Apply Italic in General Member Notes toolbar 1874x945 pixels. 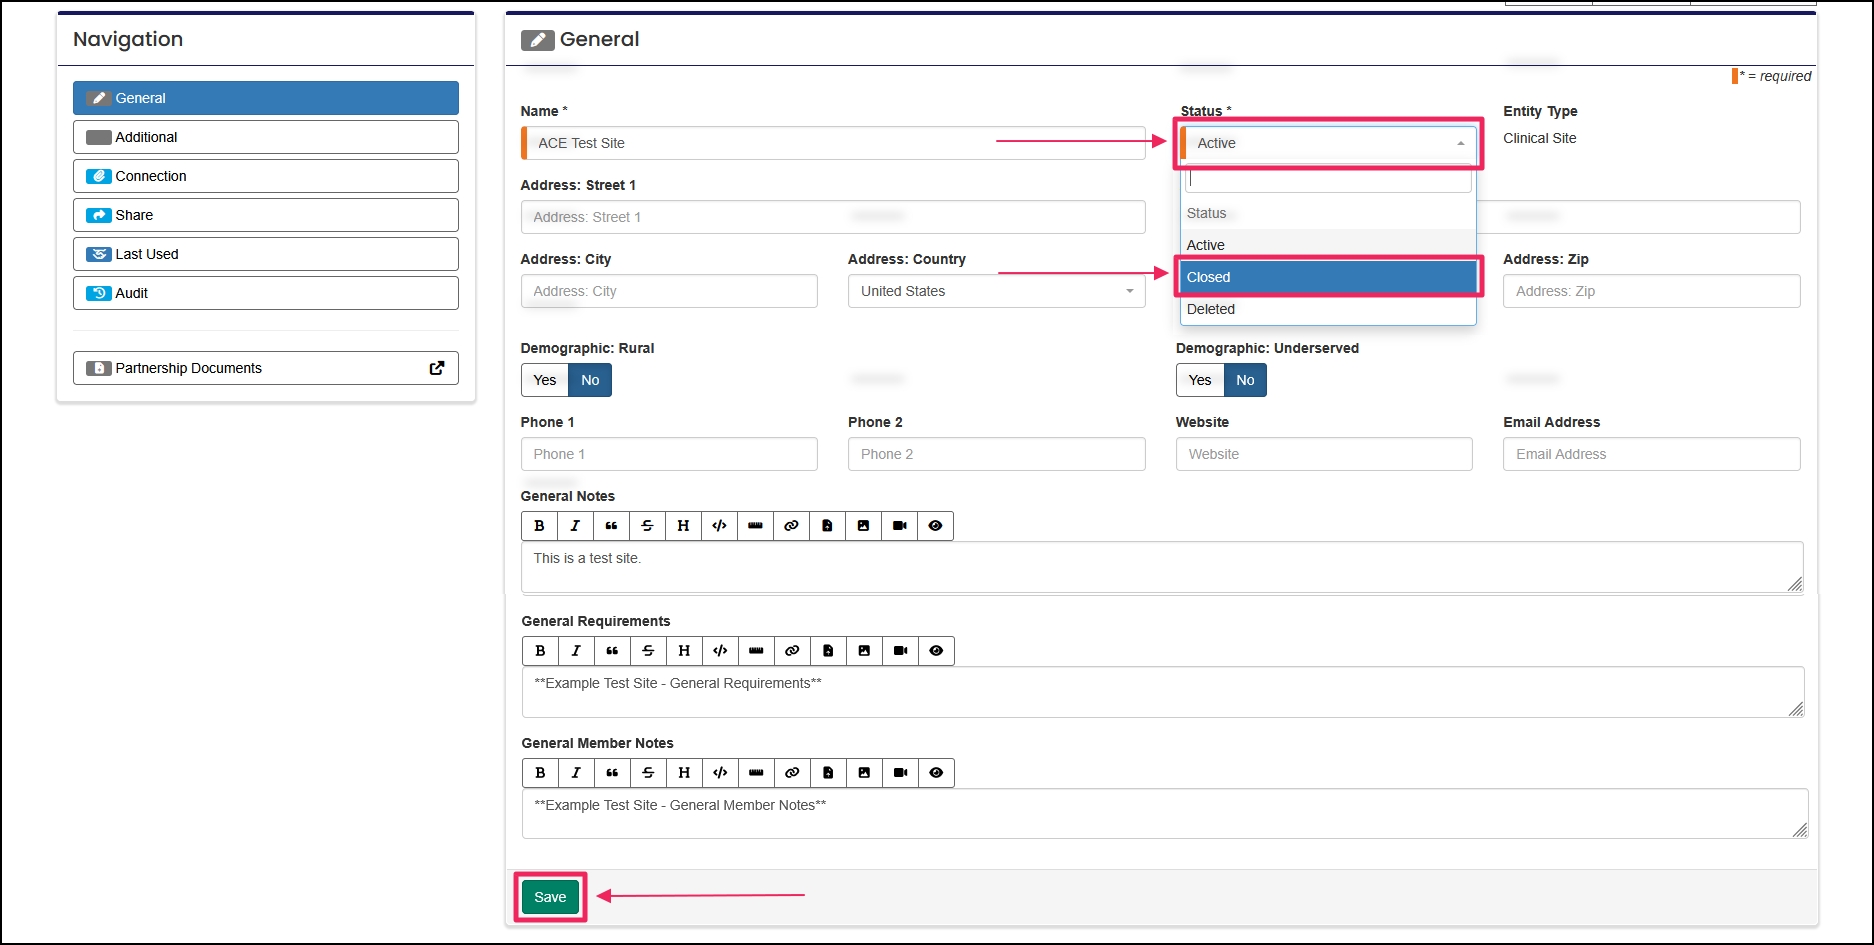[x=576, y=773]
